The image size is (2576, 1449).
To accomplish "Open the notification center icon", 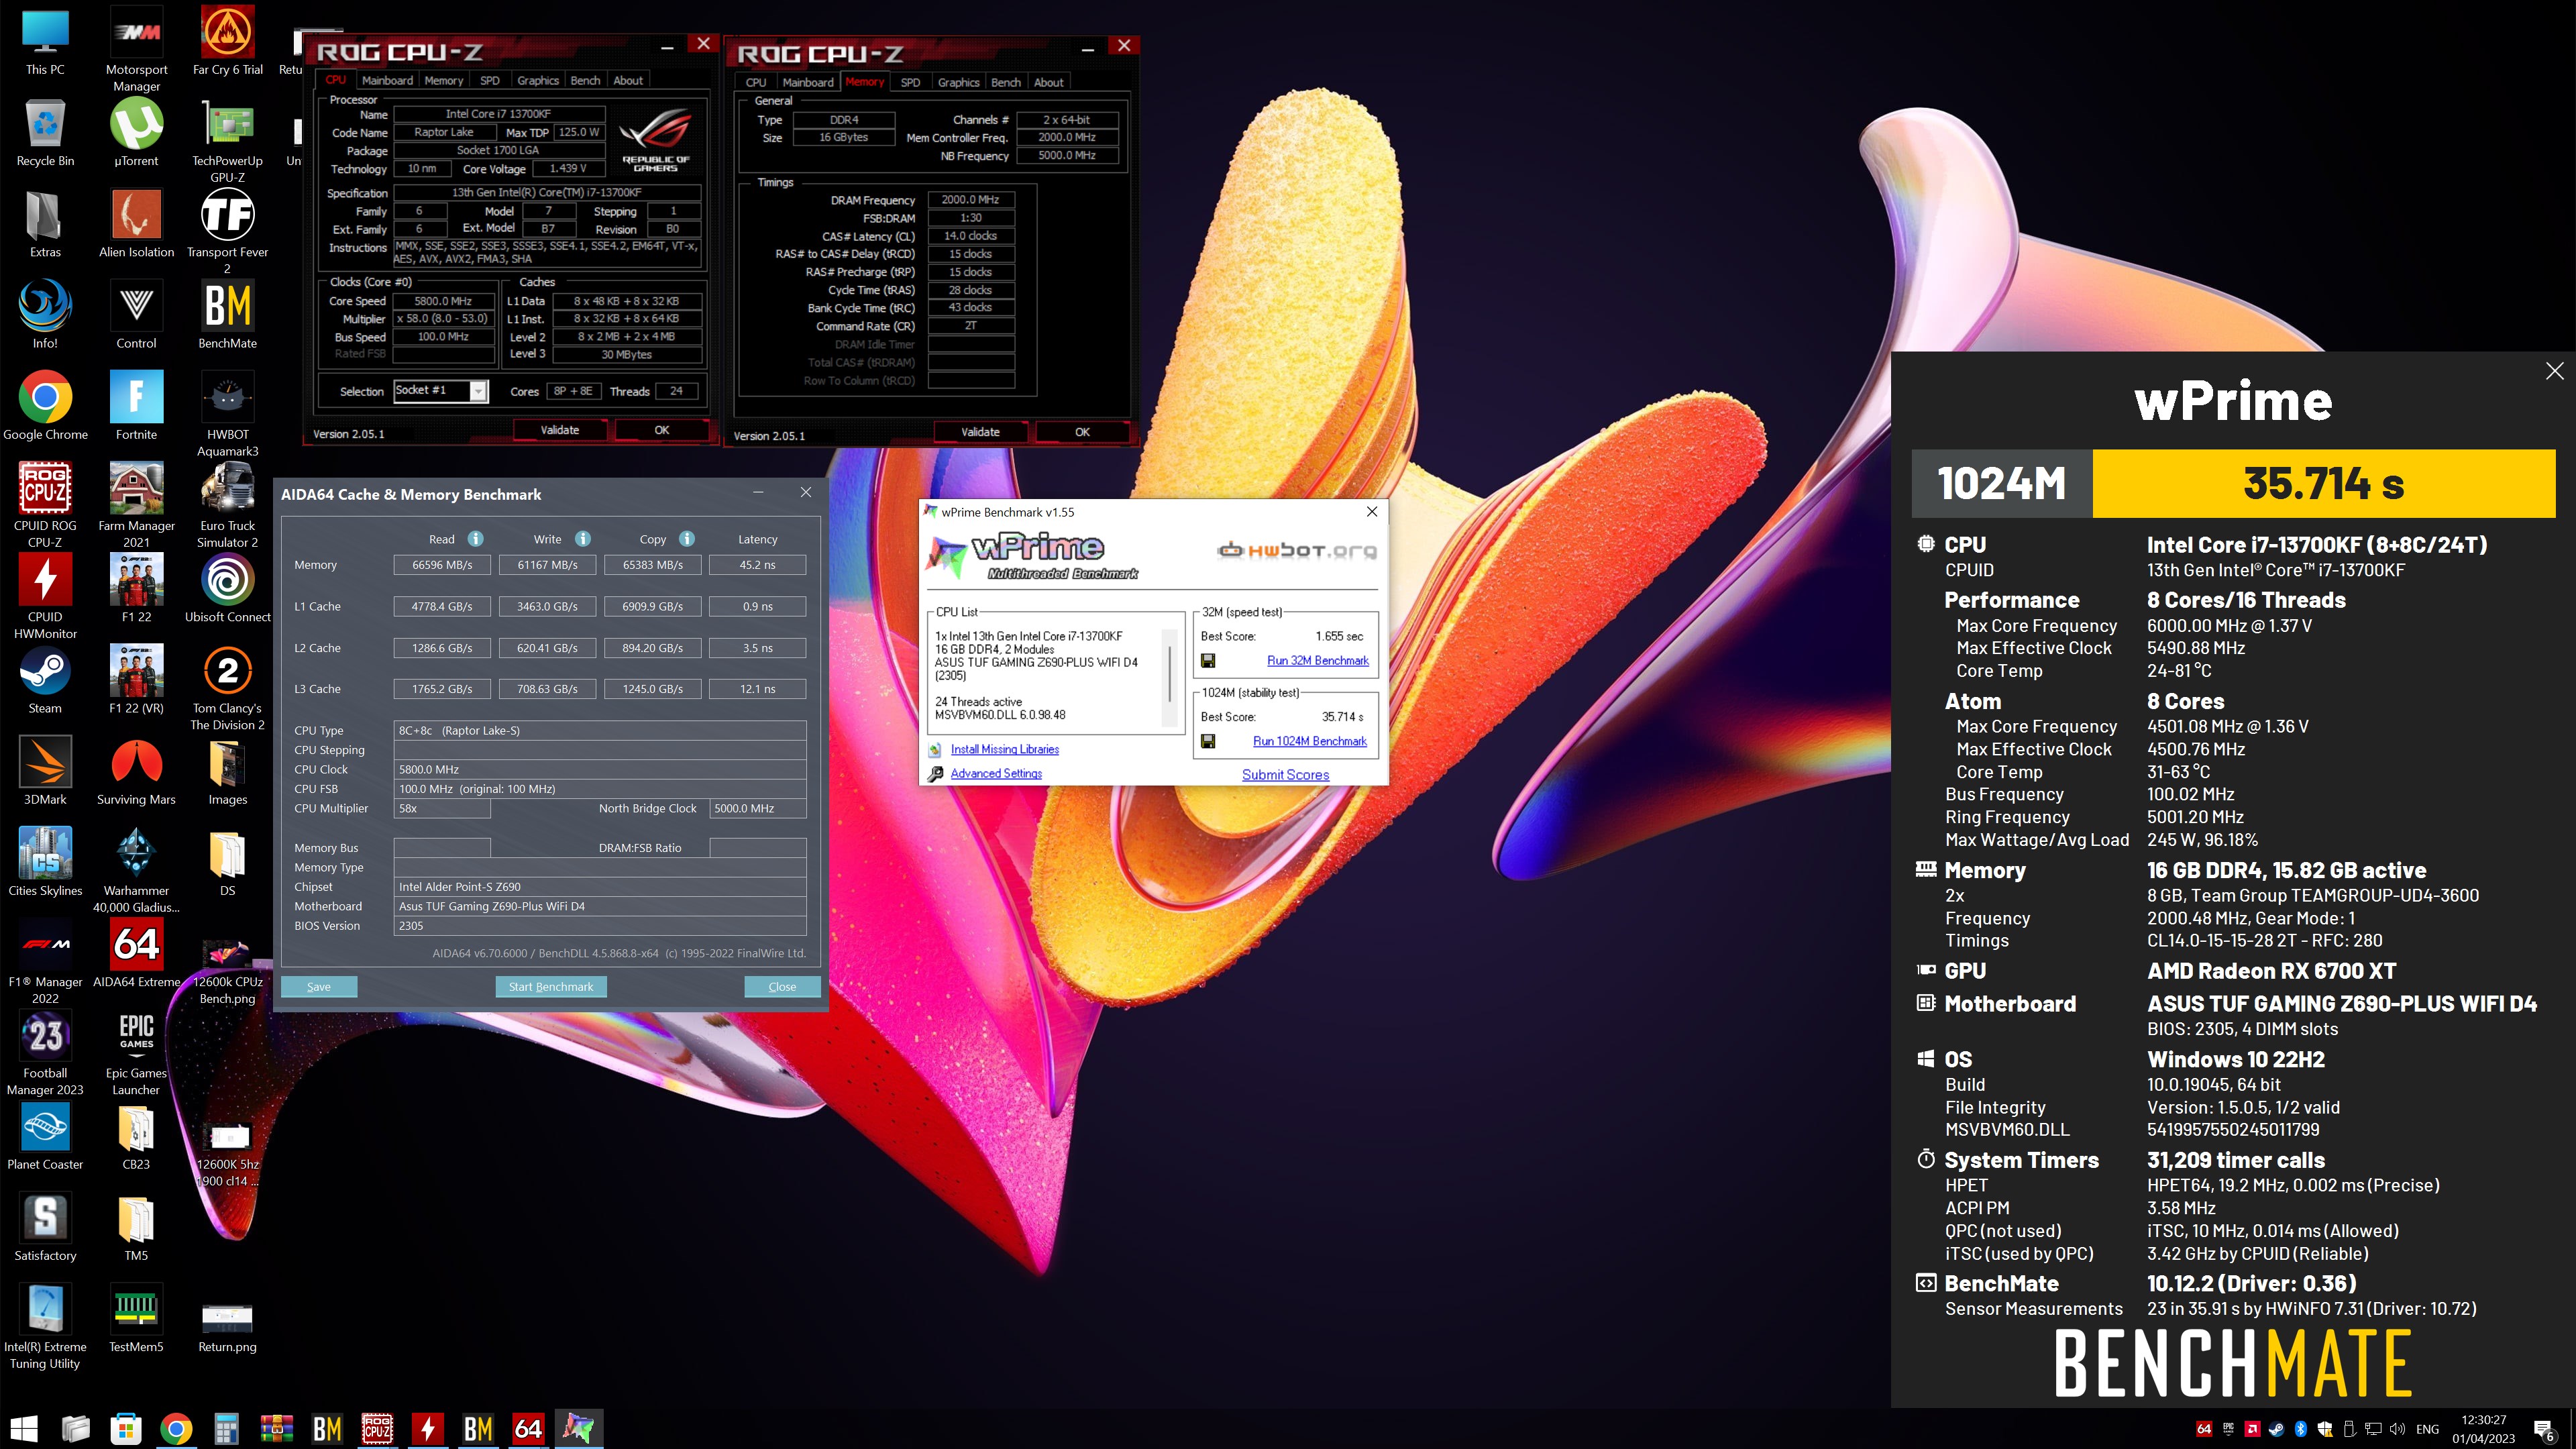I will [x=2545, y=1430].
